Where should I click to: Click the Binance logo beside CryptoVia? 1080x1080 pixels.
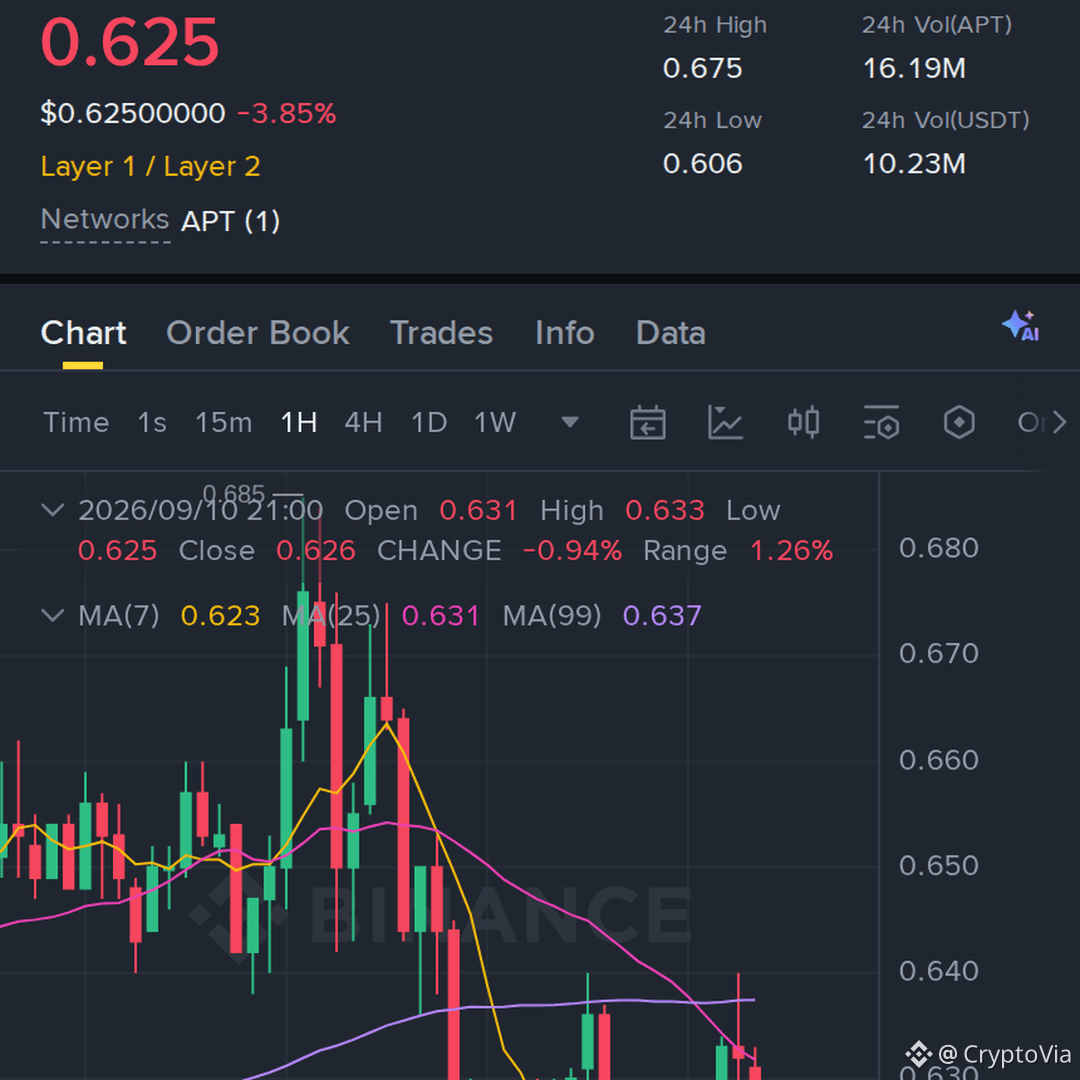click(918, 1054)
